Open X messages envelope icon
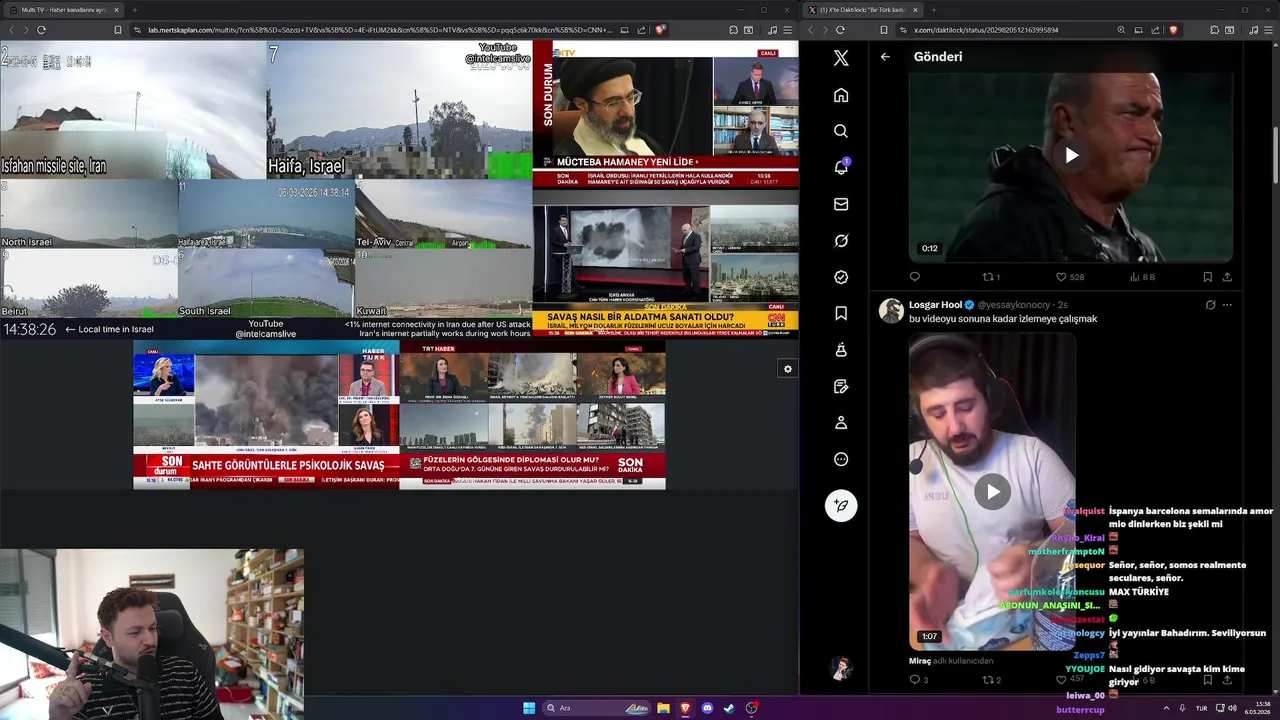Screen dimensions: 1280x720 [841, 204]
